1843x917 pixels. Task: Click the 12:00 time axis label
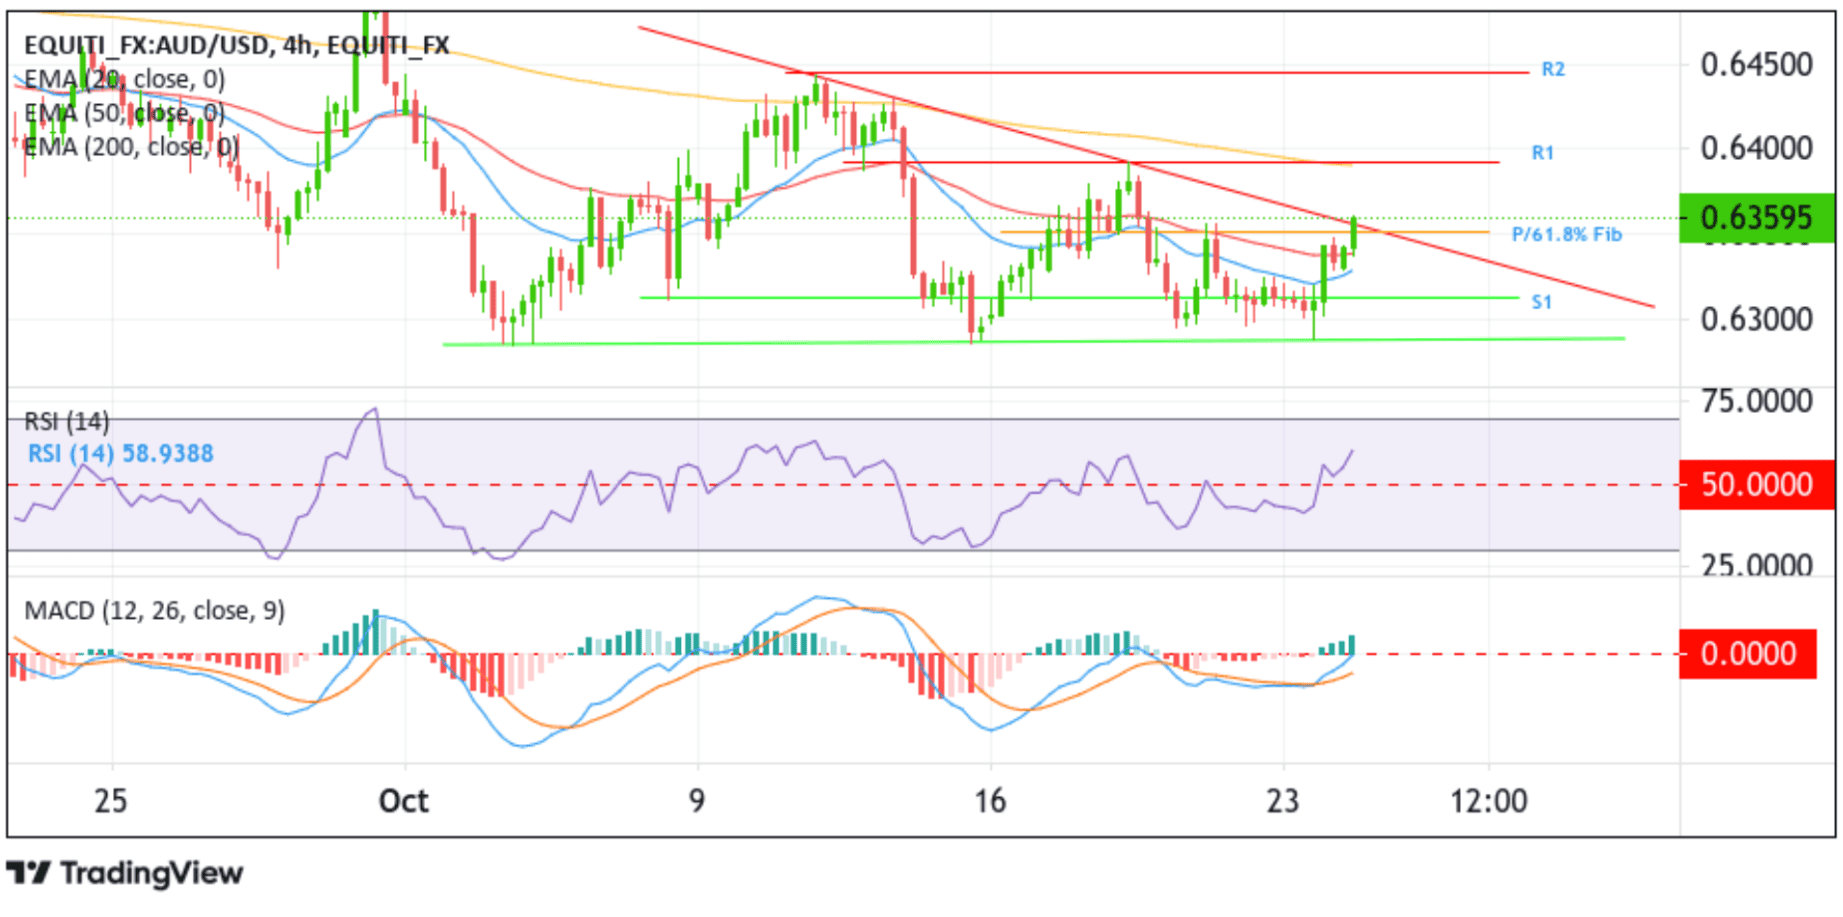click(1489, 801)
